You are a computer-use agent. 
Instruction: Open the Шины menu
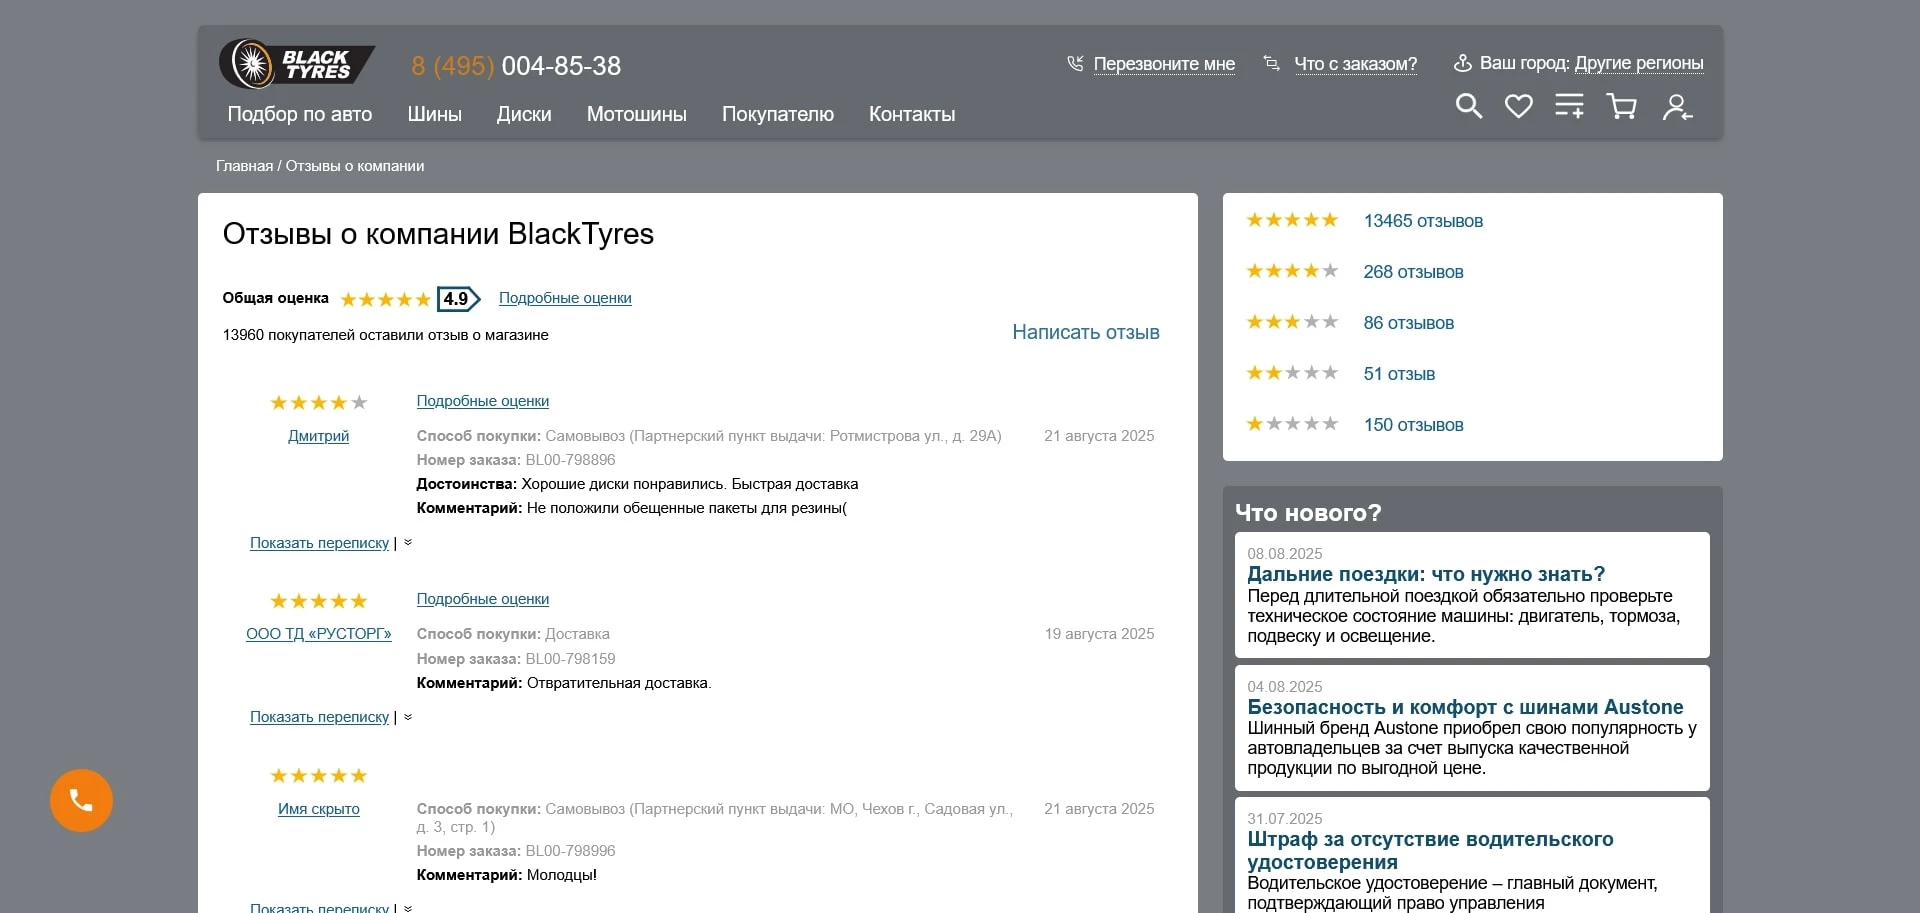click(x=434, y=114)
